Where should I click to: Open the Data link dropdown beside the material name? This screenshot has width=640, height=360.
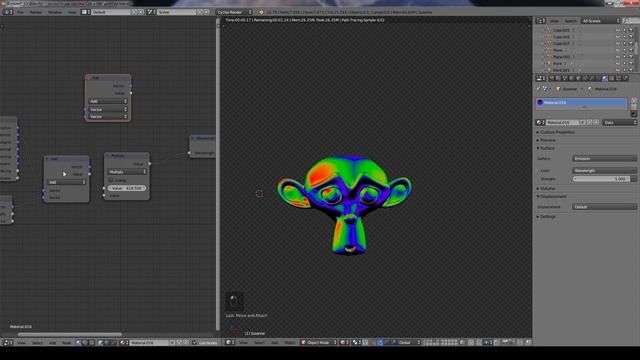(620, 122)
